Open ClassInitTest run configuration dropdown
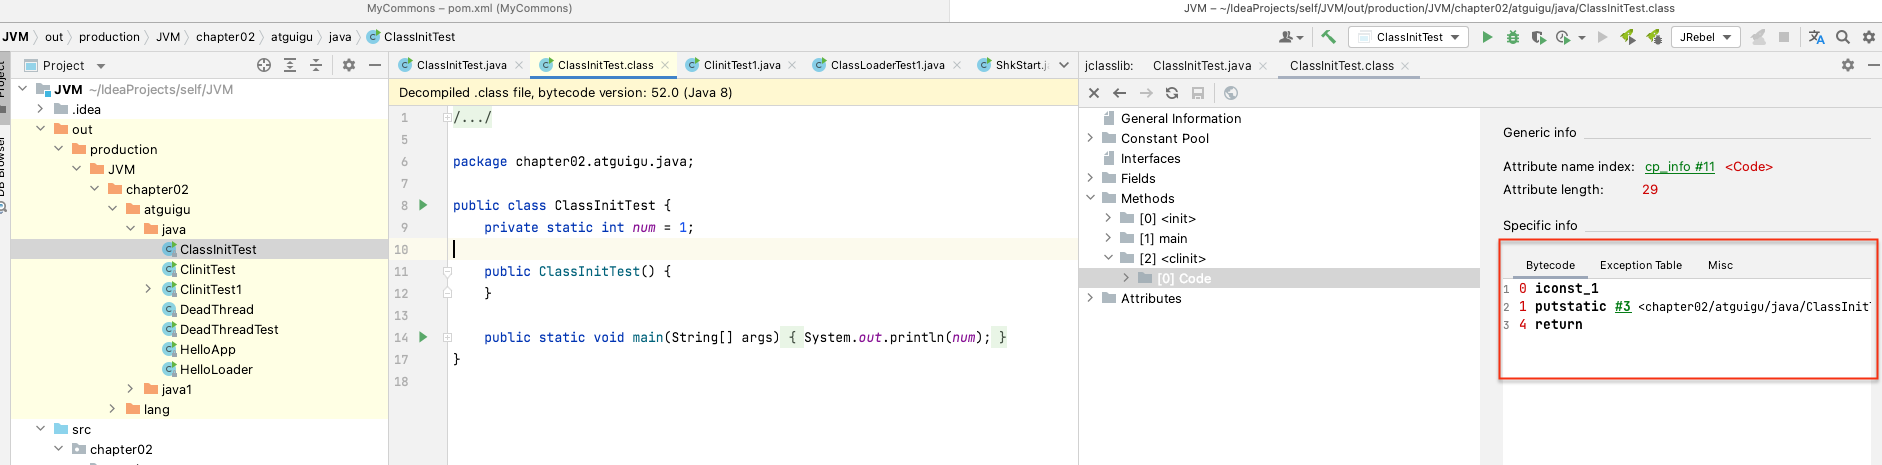Screen dimensions: 1882x465 pos(1409,37)
